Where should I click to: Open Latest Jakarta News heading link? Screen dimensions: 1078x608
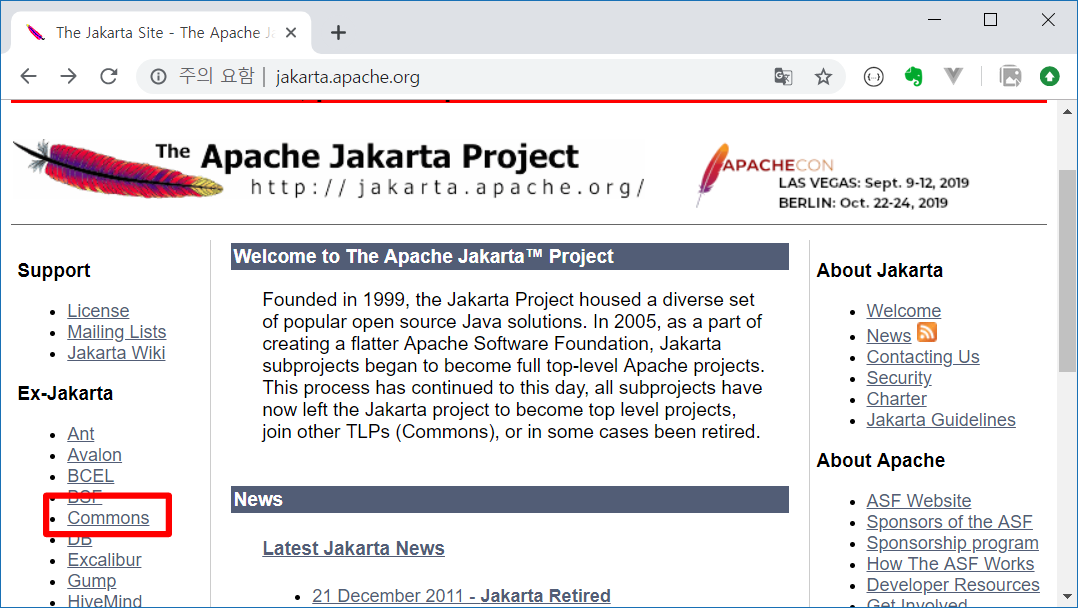(x=353, y=548)
